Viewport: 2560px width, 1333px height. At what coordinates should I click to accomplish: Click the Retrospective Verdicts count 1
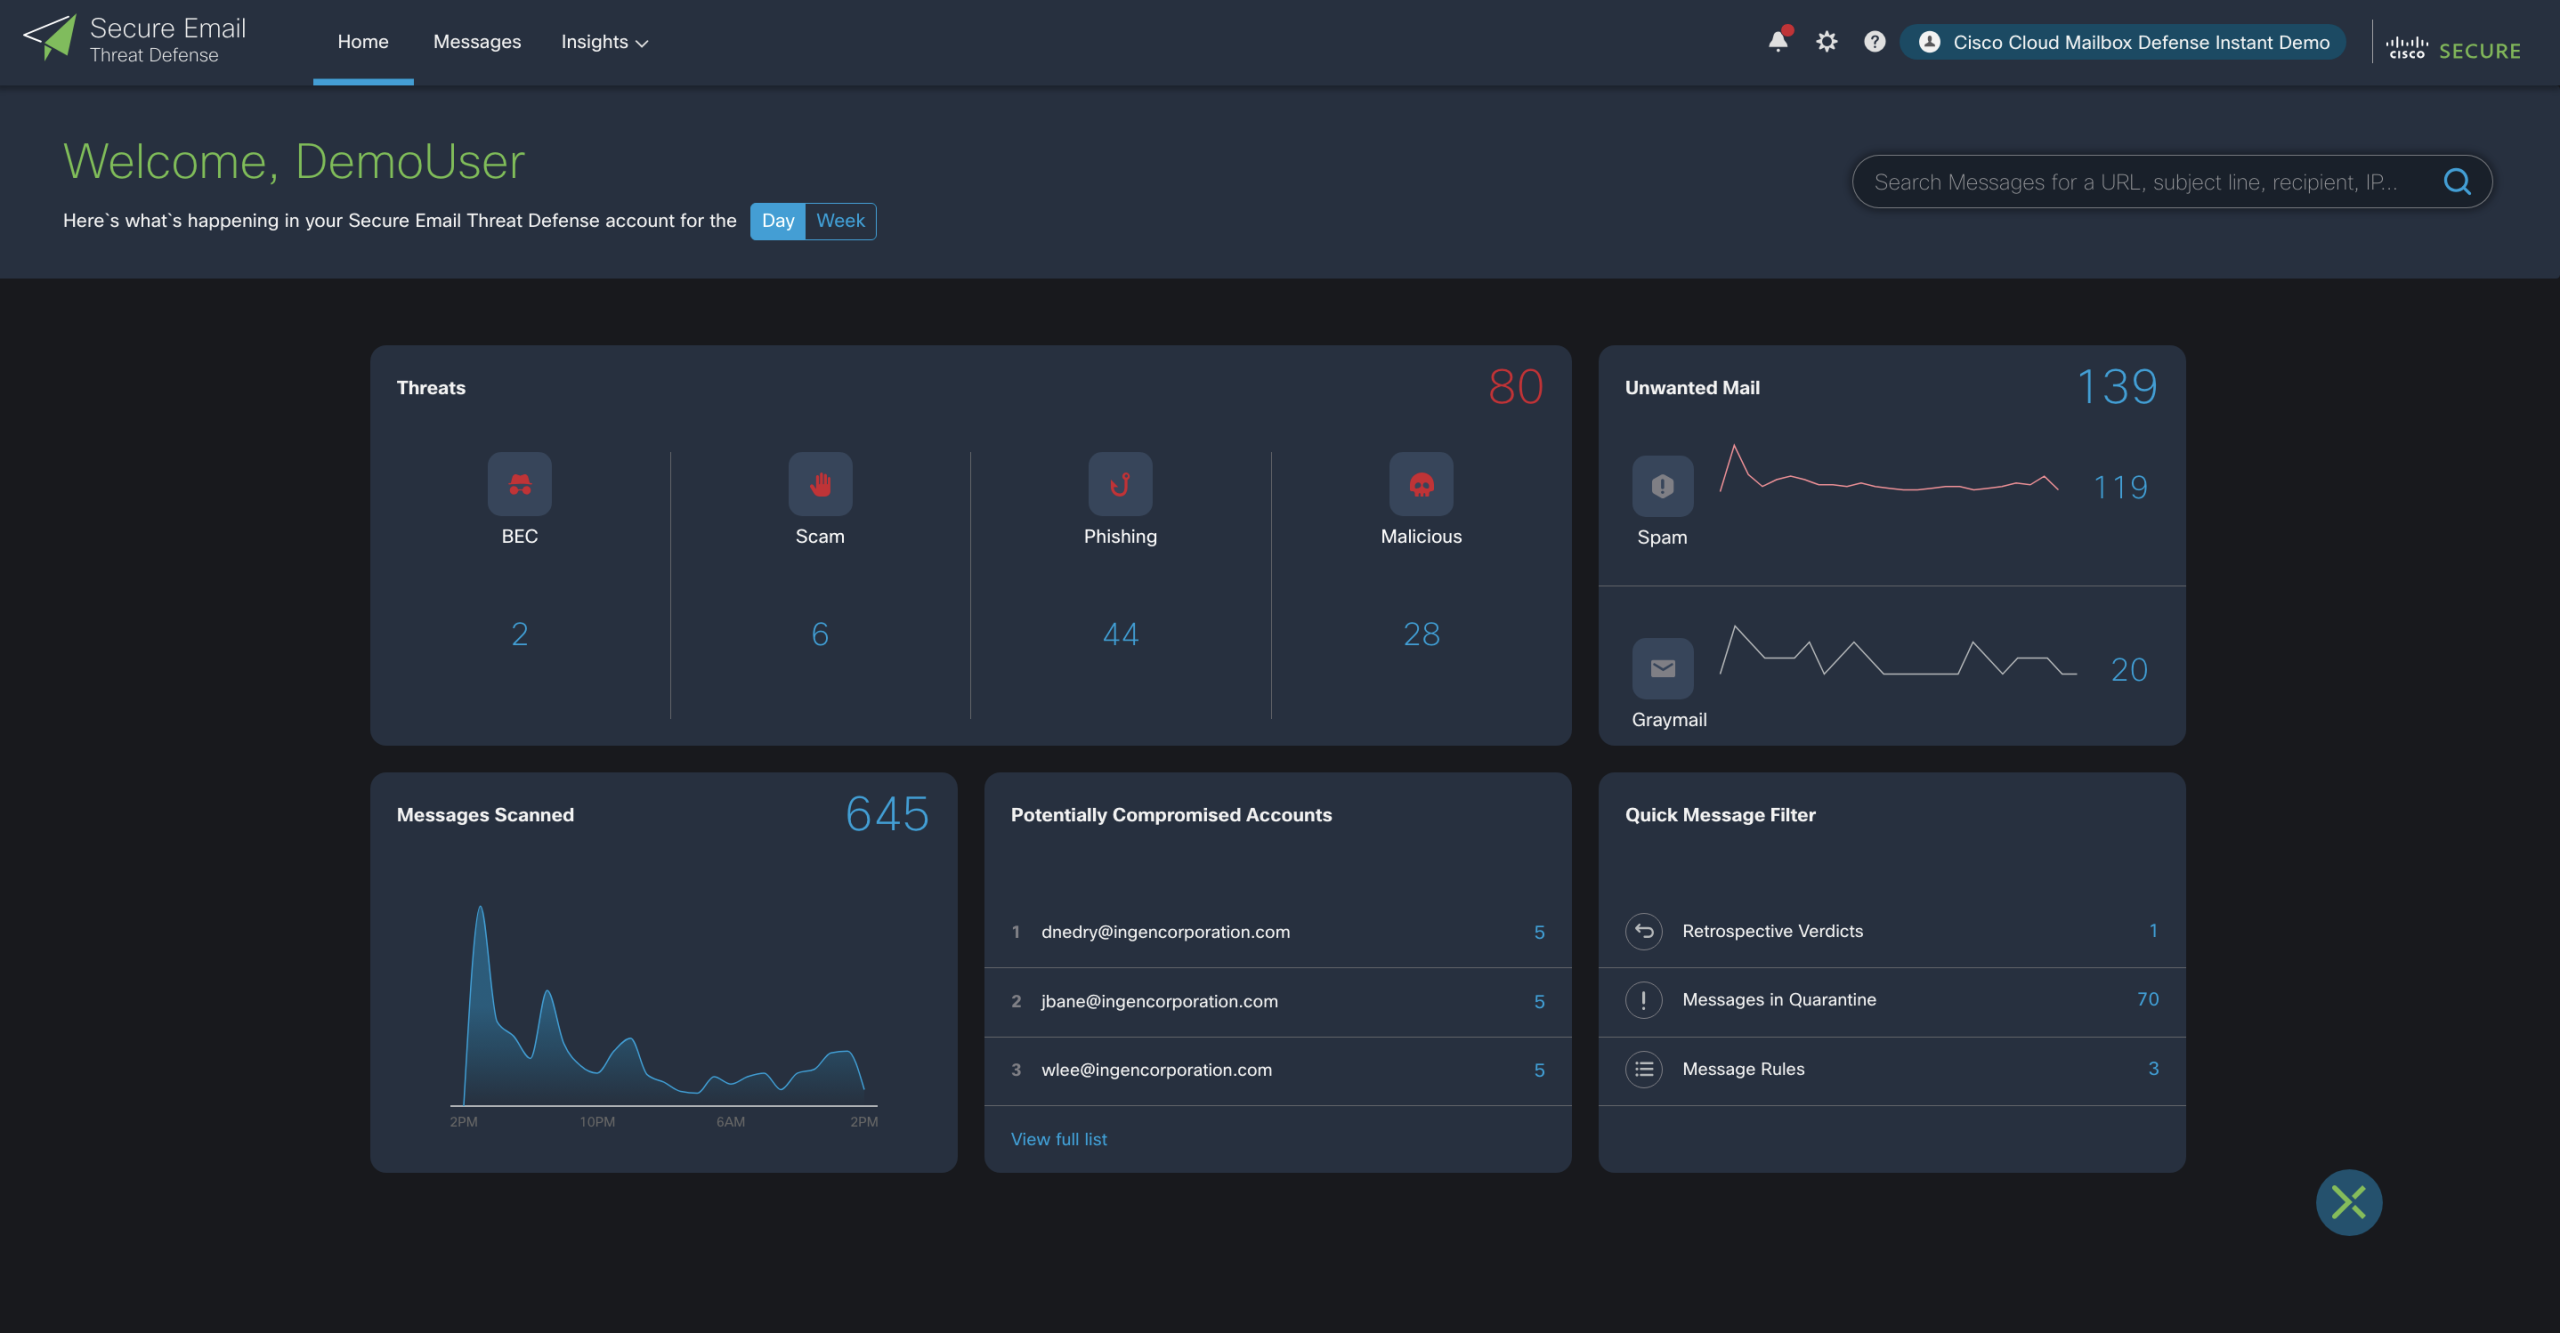point(2153,930)
